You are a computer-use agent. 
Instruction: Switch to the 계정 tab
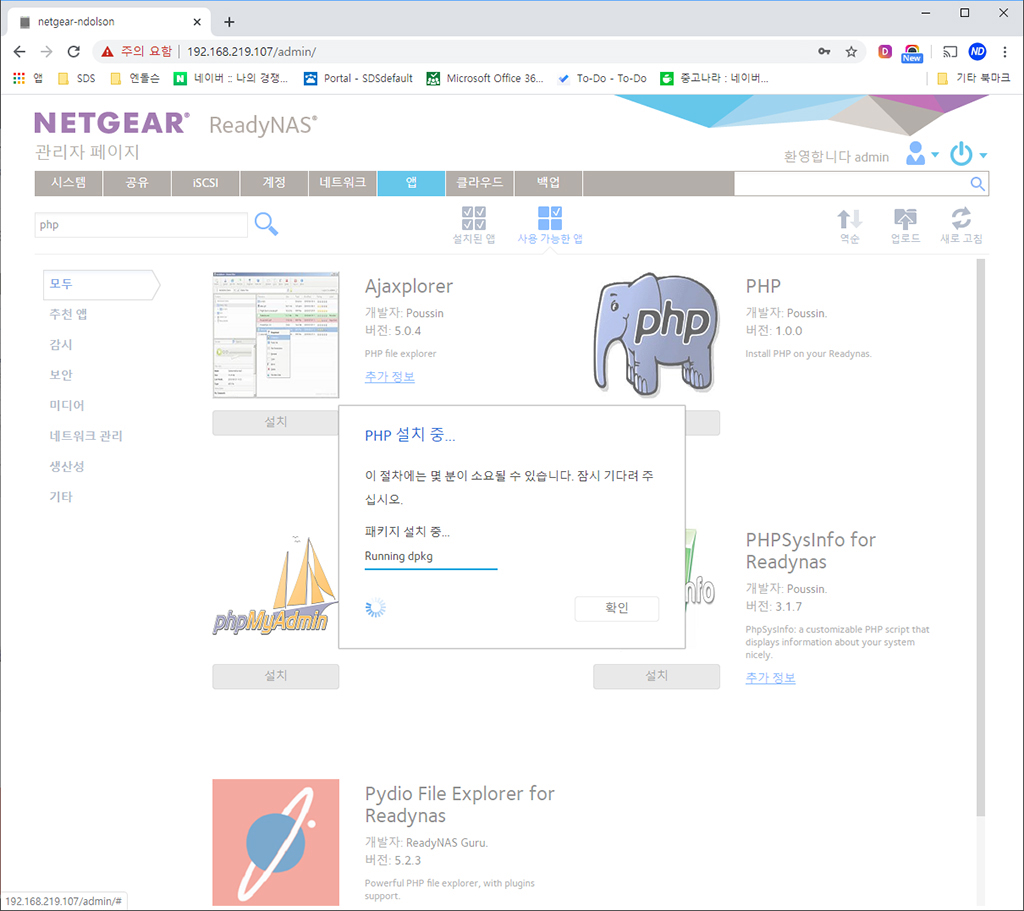click(x=274, y=183)
